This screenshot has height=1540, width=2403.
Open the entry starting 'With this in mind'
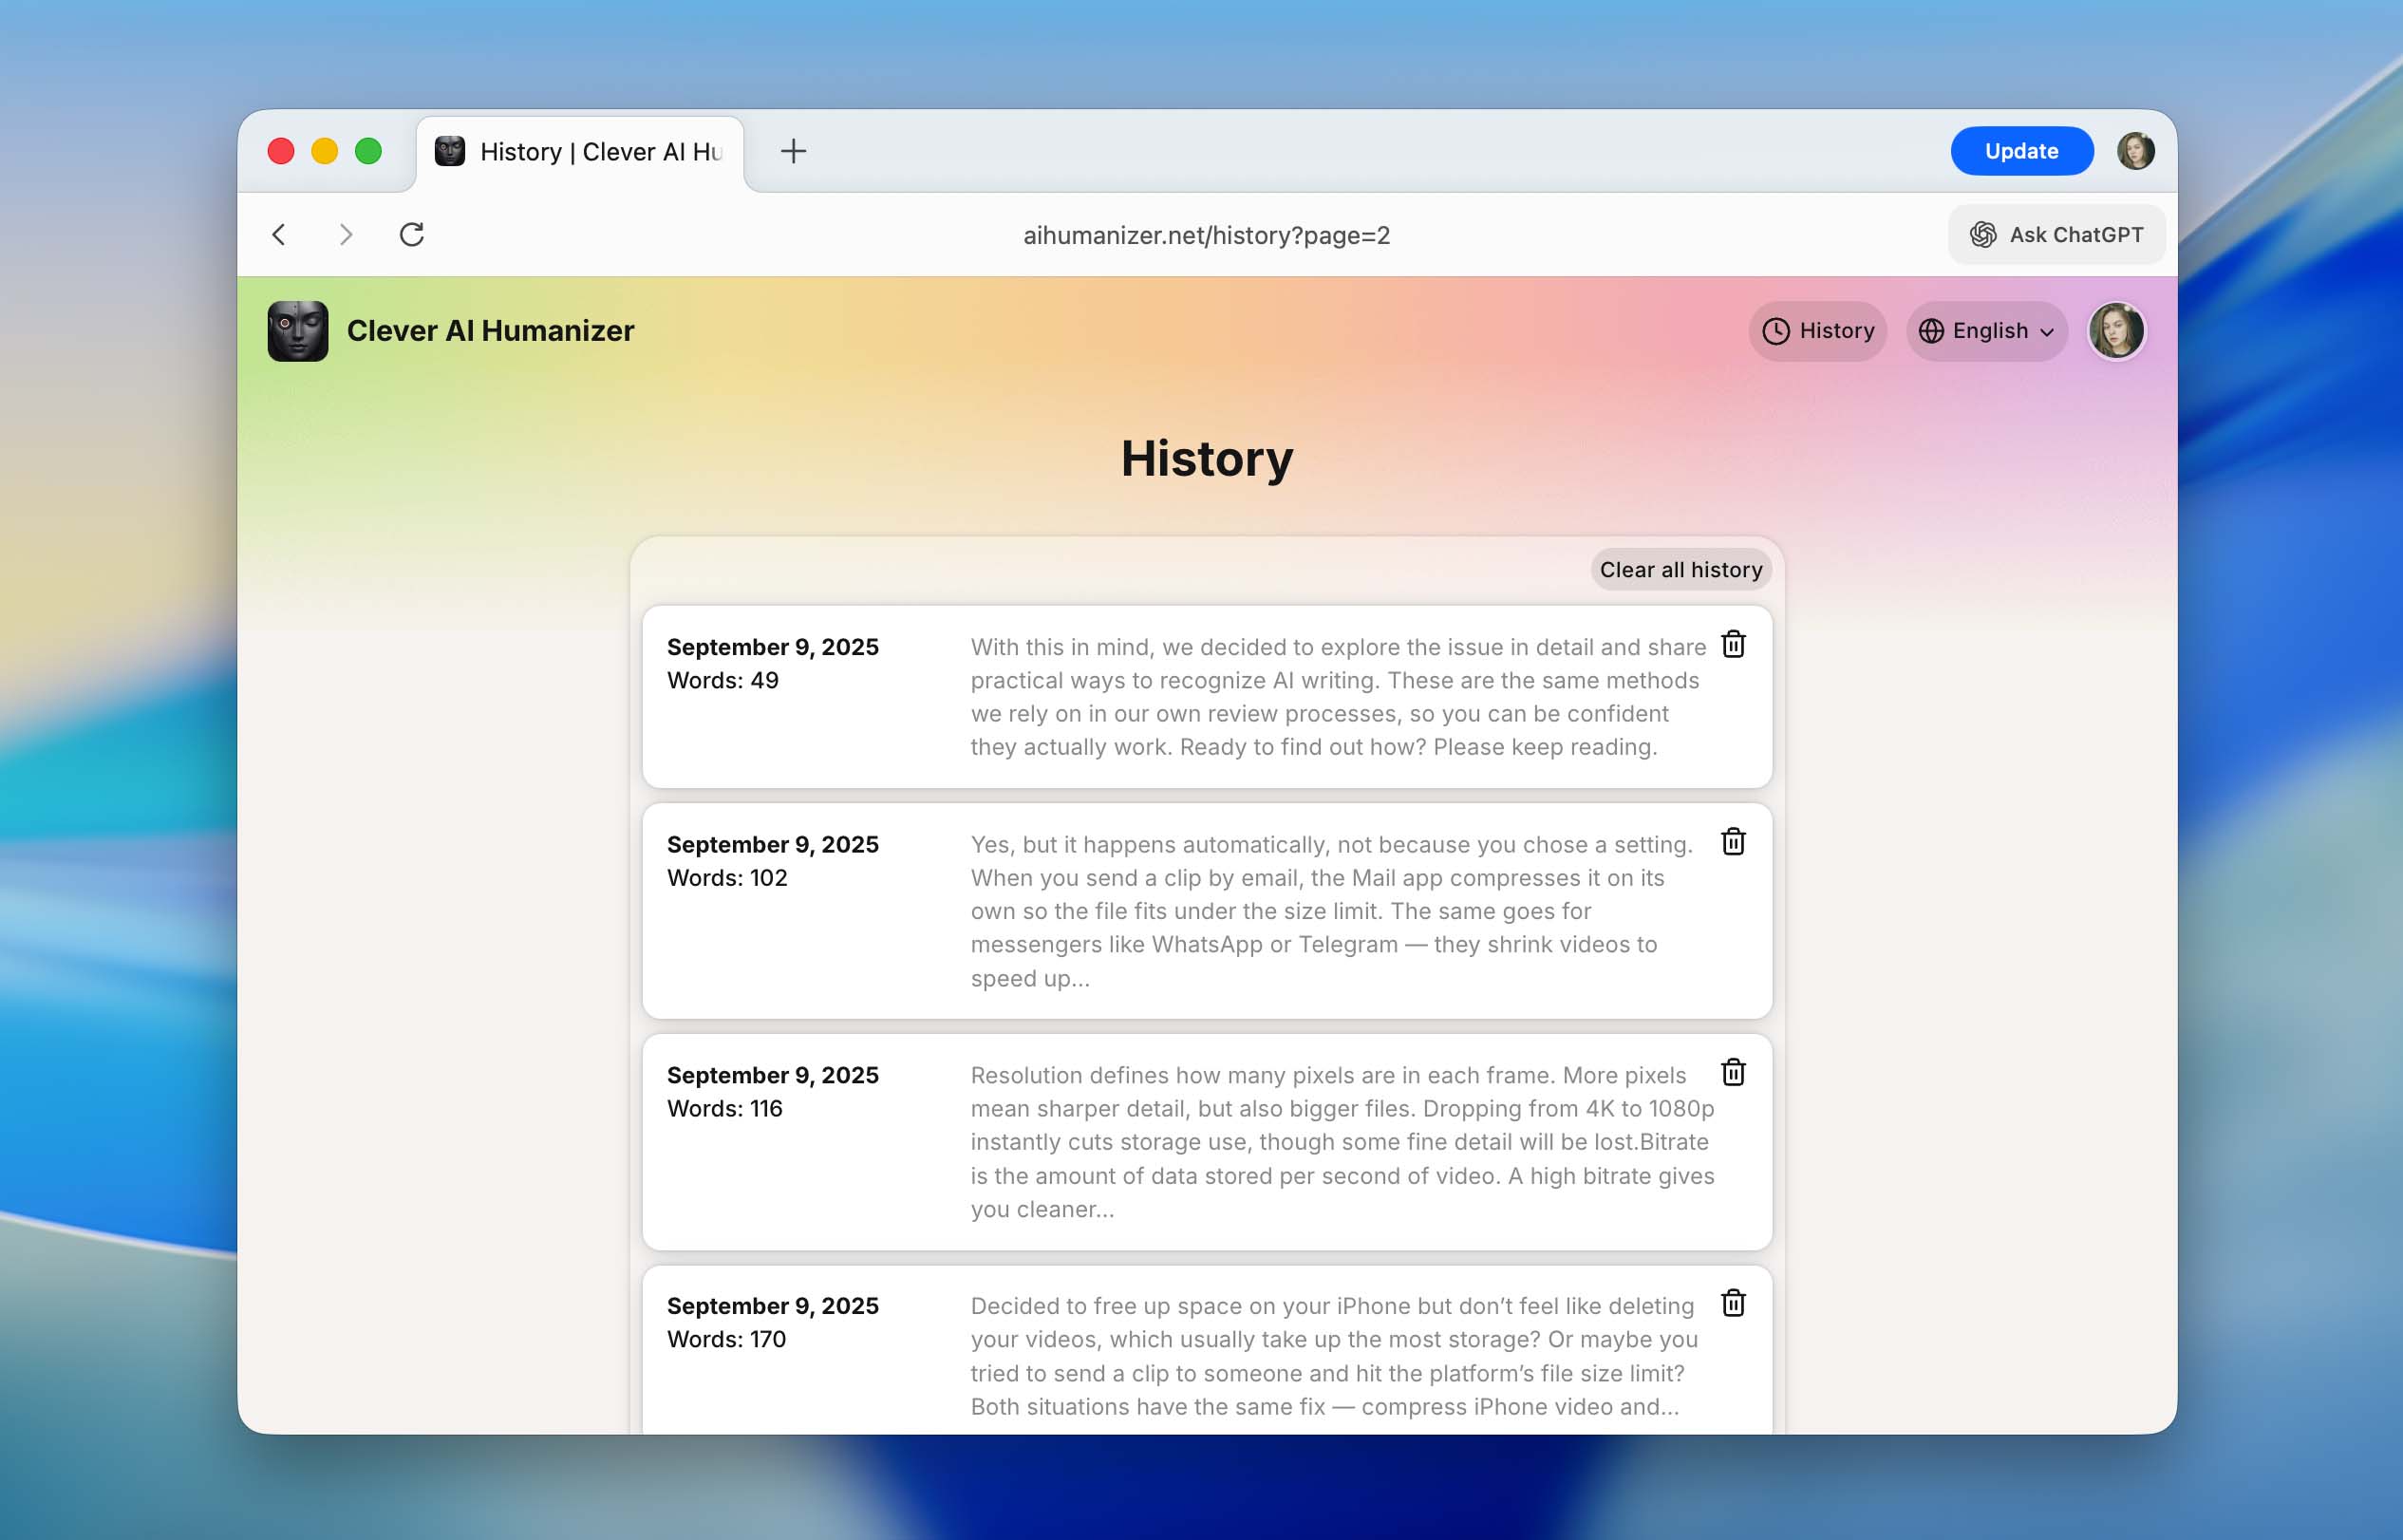(x=1207, y=697)
